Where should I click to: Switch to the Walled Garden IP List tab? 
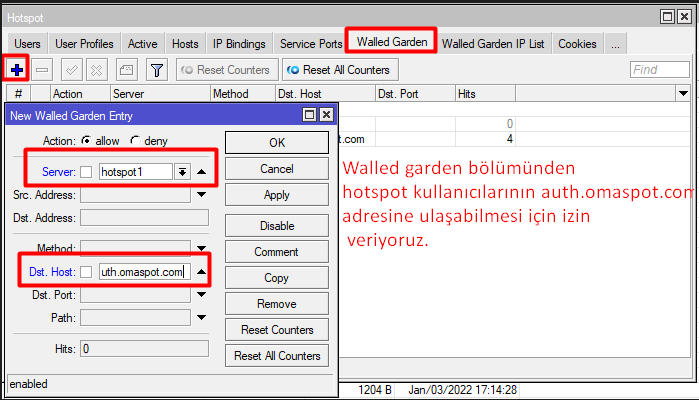point(493,44)
